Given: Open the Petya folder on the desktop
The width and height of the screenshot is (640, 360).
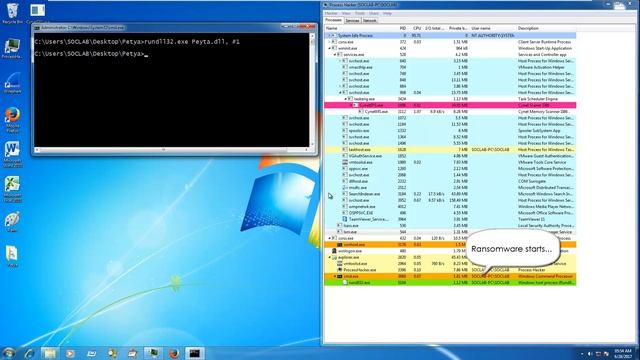Looking at the screenshot, I should tap(12, 256).
